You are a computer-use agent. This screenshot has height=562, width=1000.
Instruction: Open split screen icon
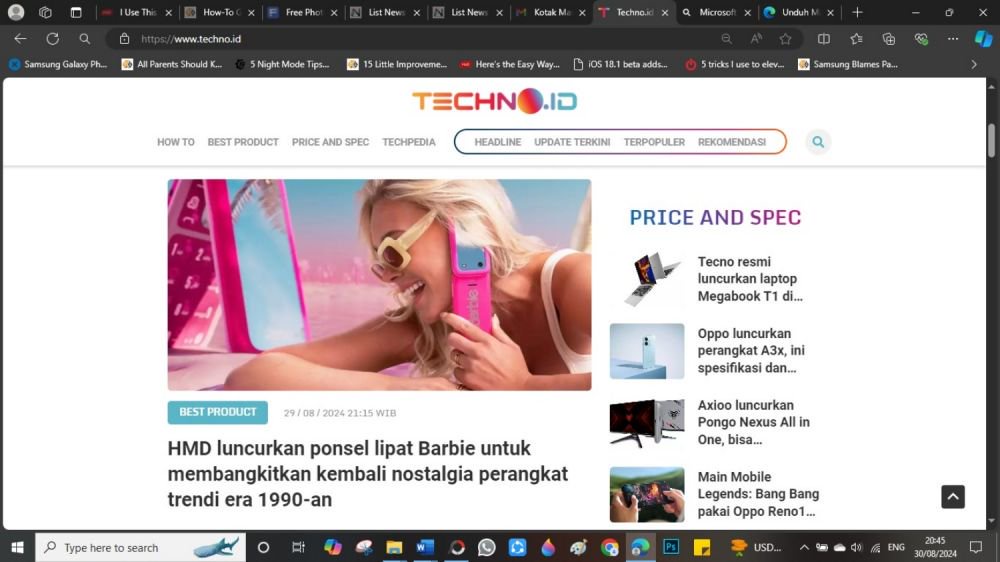click(824, 39)
